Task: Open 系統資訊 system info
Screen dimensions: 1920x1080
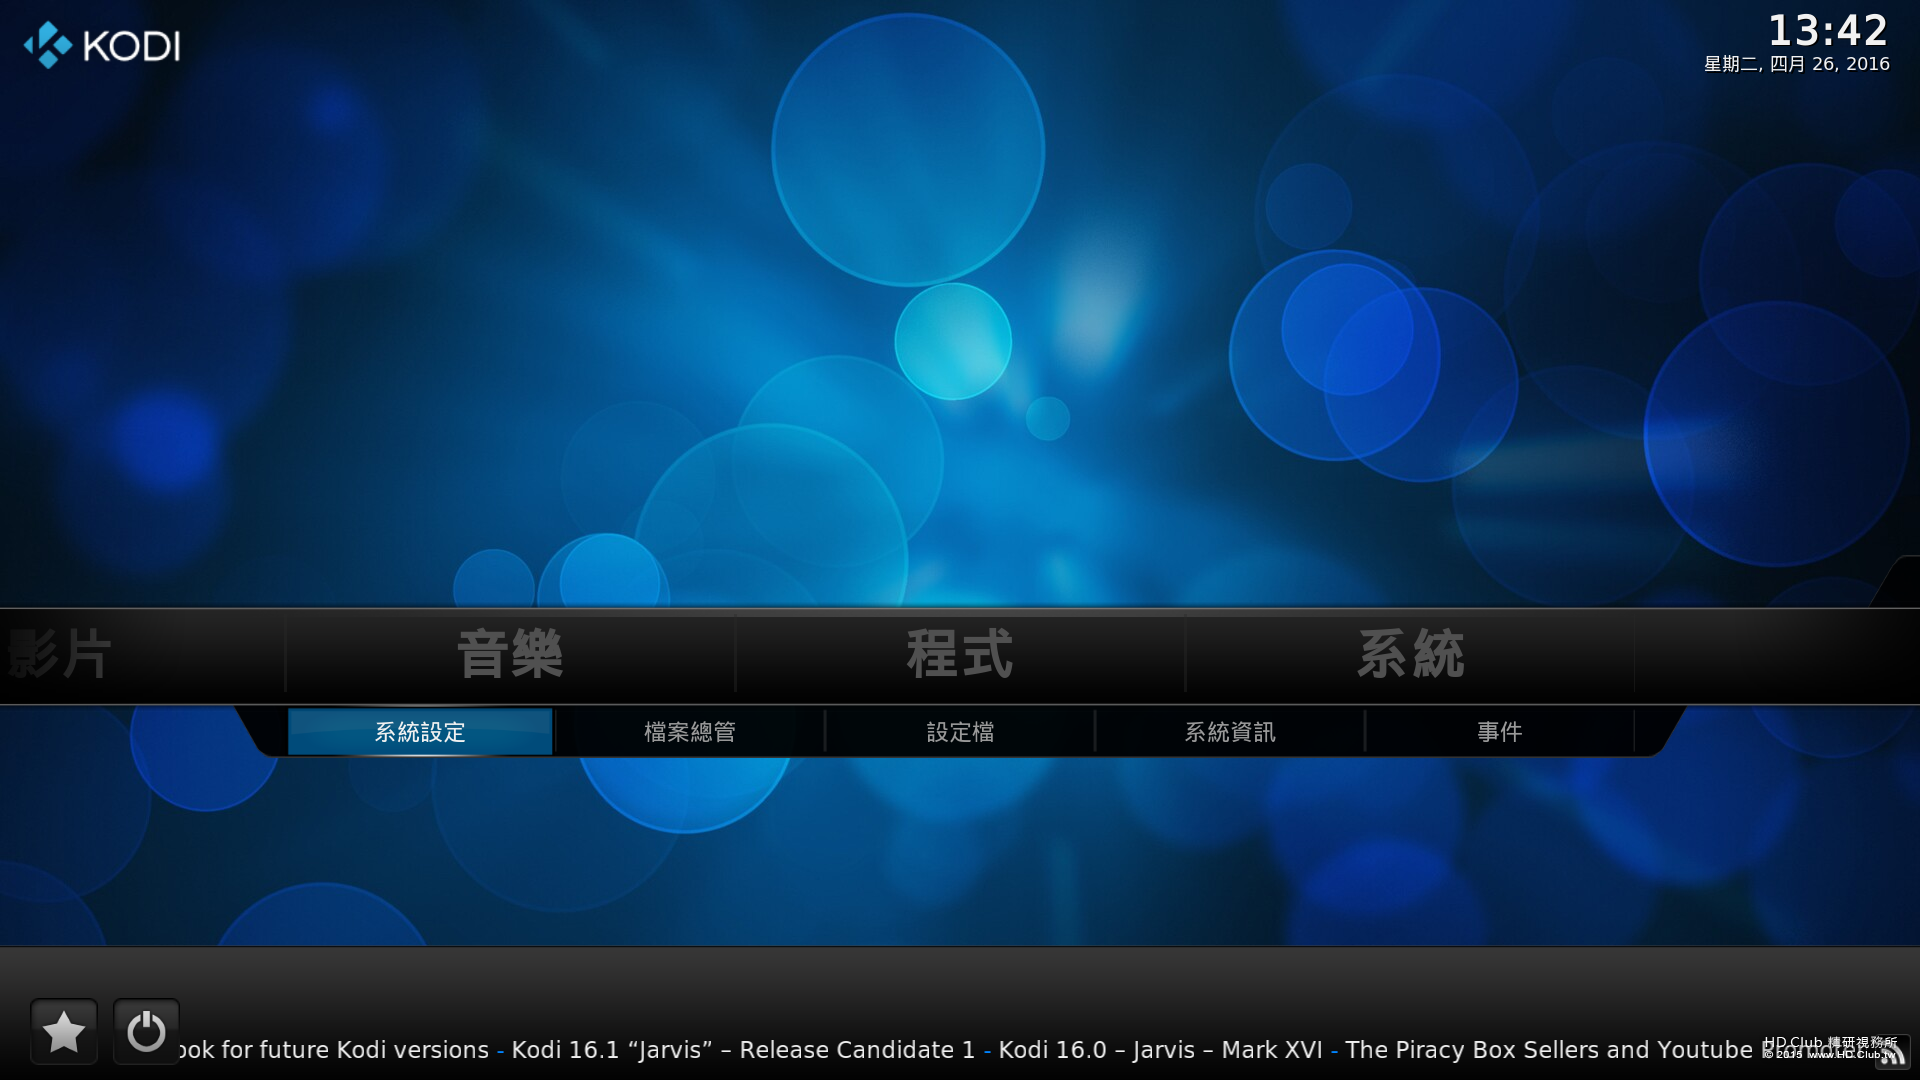Action: pos(1230,732)
